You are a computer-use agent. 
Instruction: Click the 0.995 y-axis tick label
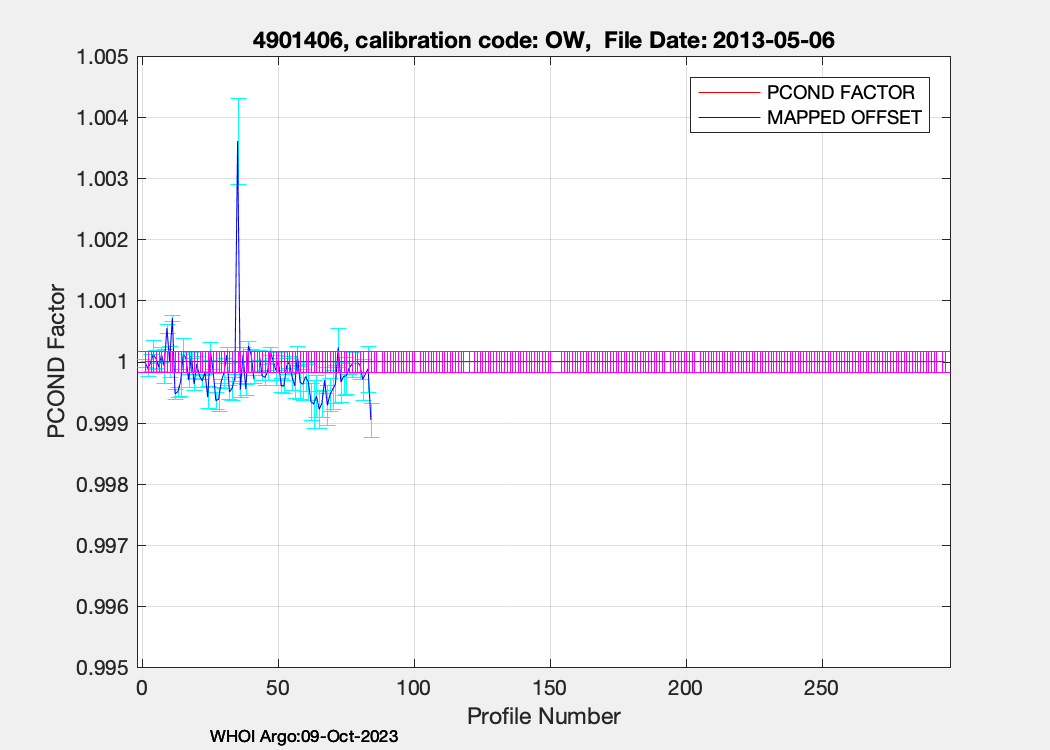tap(103, 668)
